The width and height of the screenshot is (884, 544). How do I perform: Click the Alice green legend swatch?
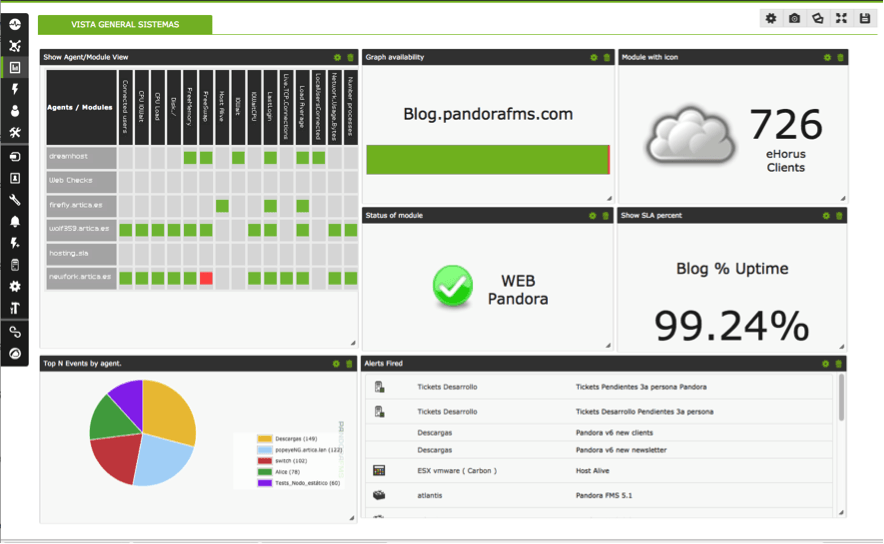[265, 472]
